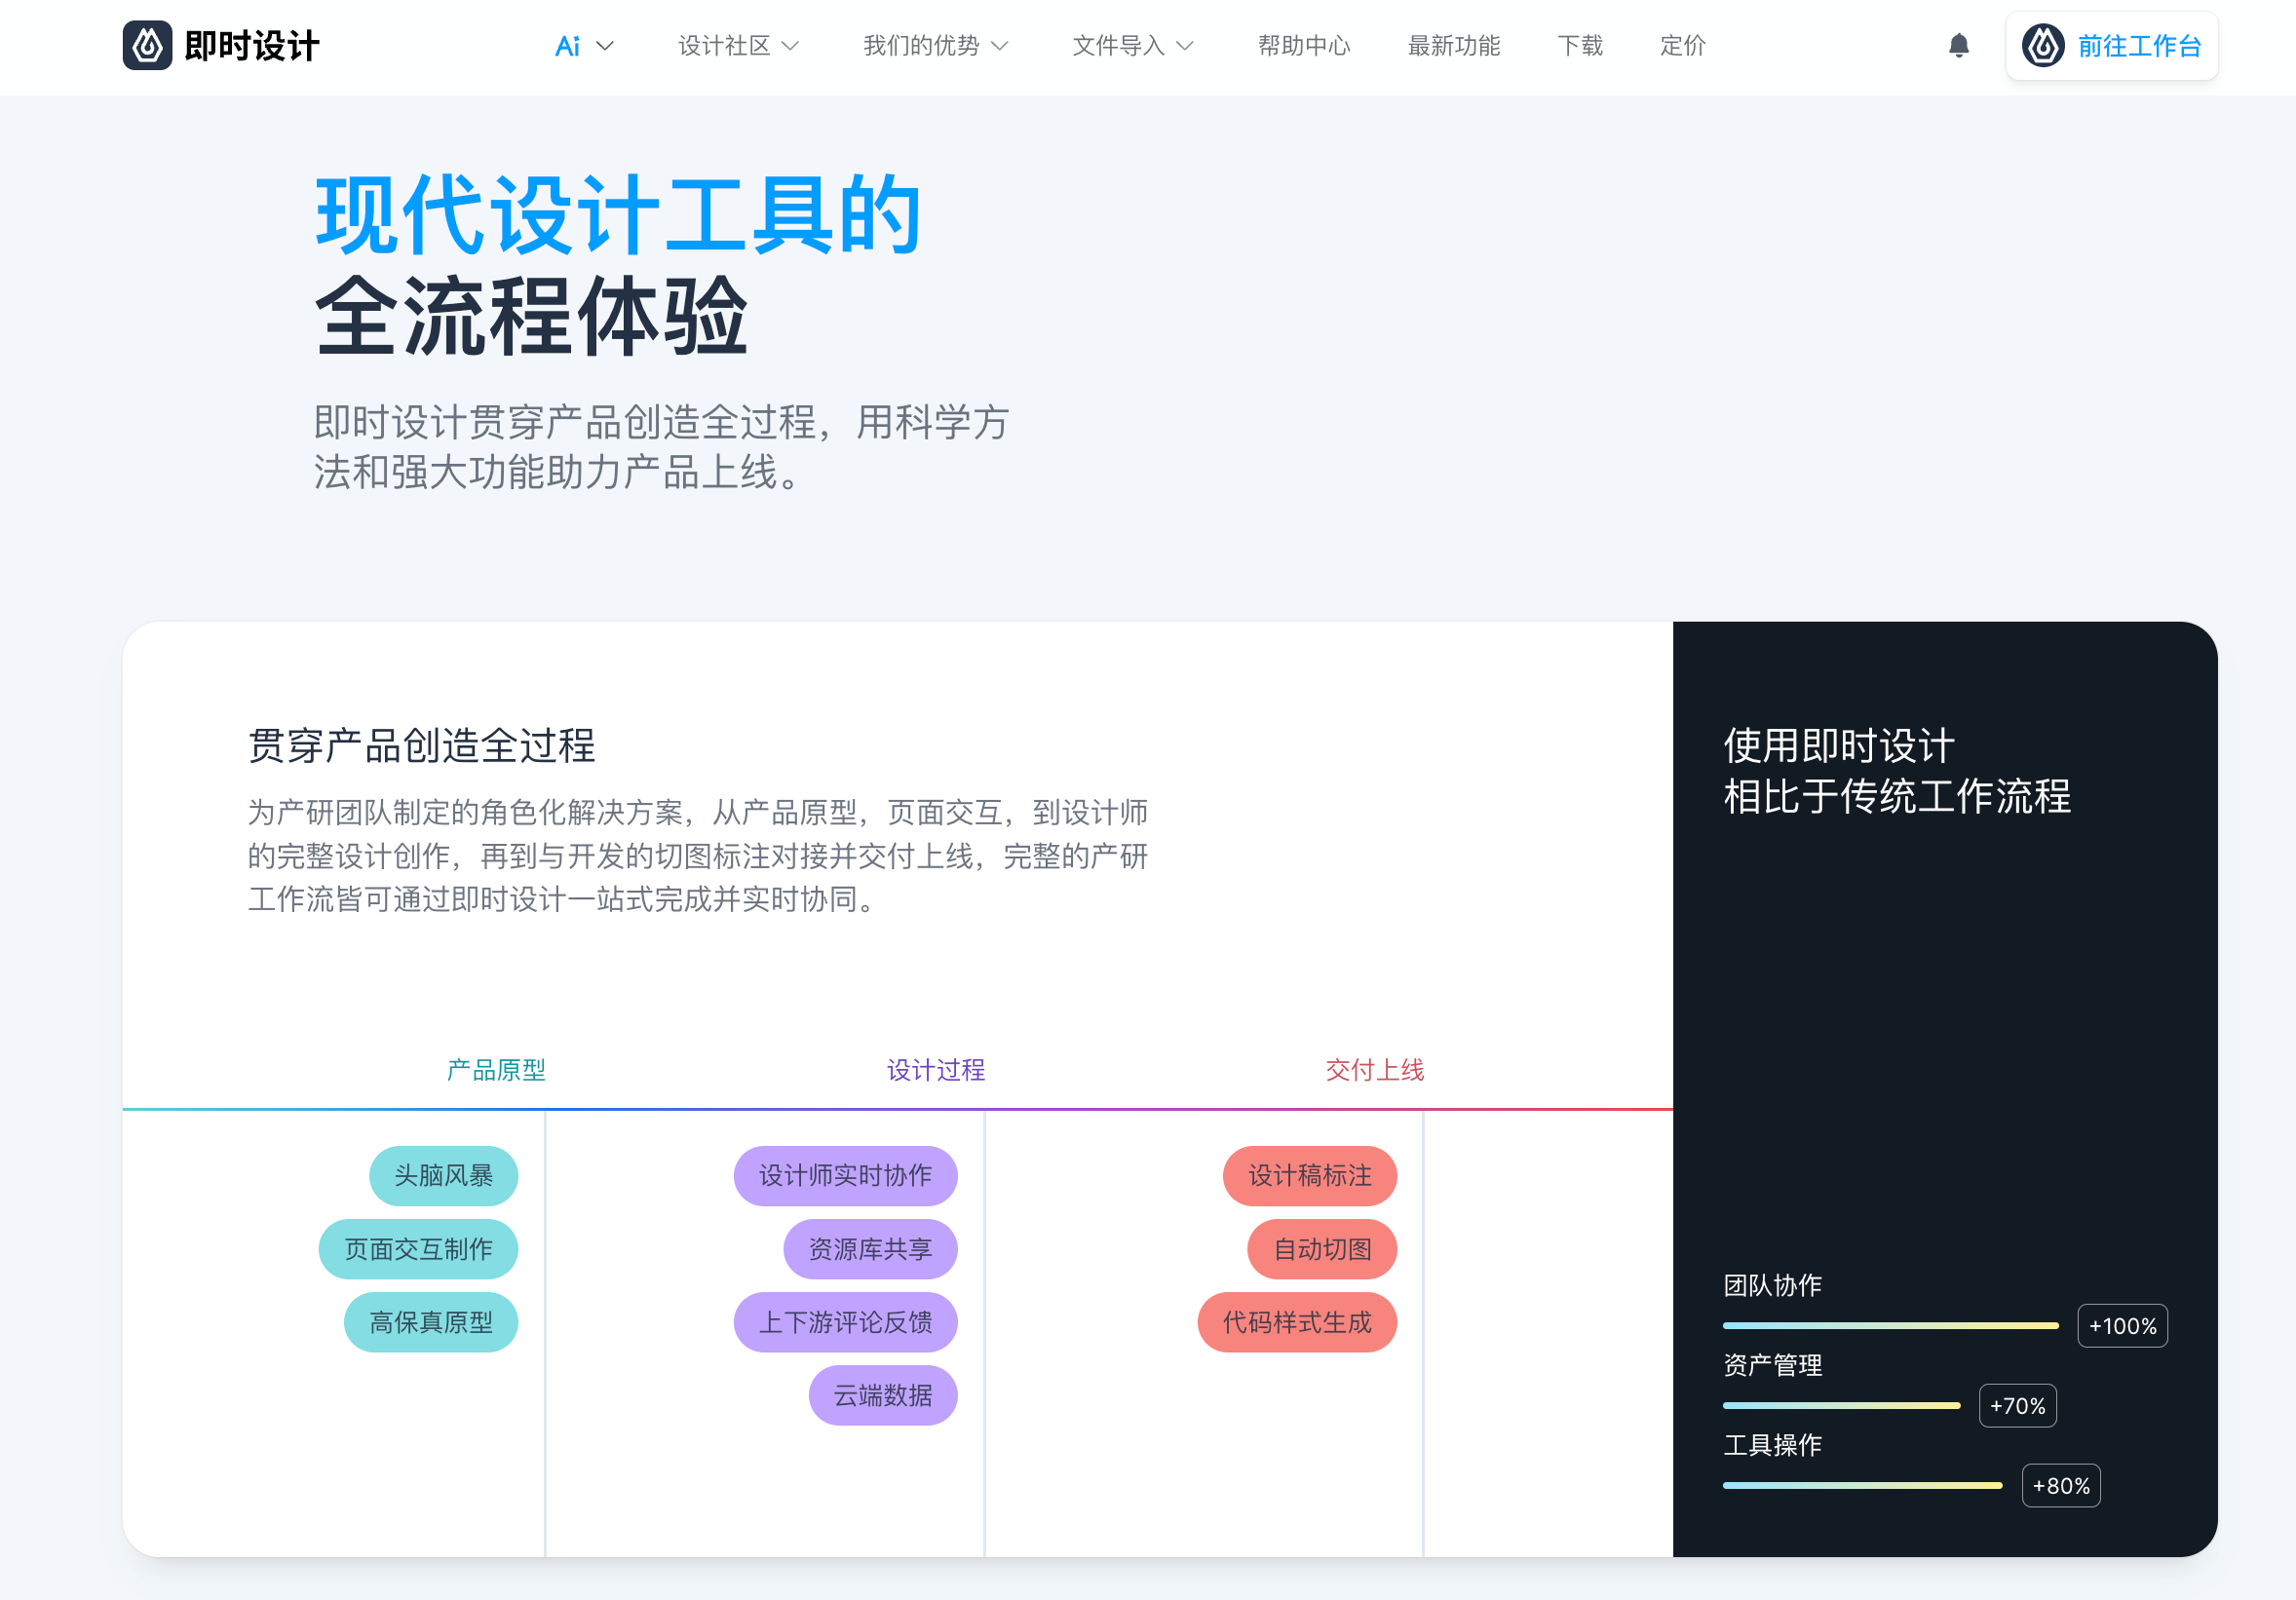2296x1600 pixels.
Task: Click the 上下游评论反馈 tag
Action: pos(846,1322)
